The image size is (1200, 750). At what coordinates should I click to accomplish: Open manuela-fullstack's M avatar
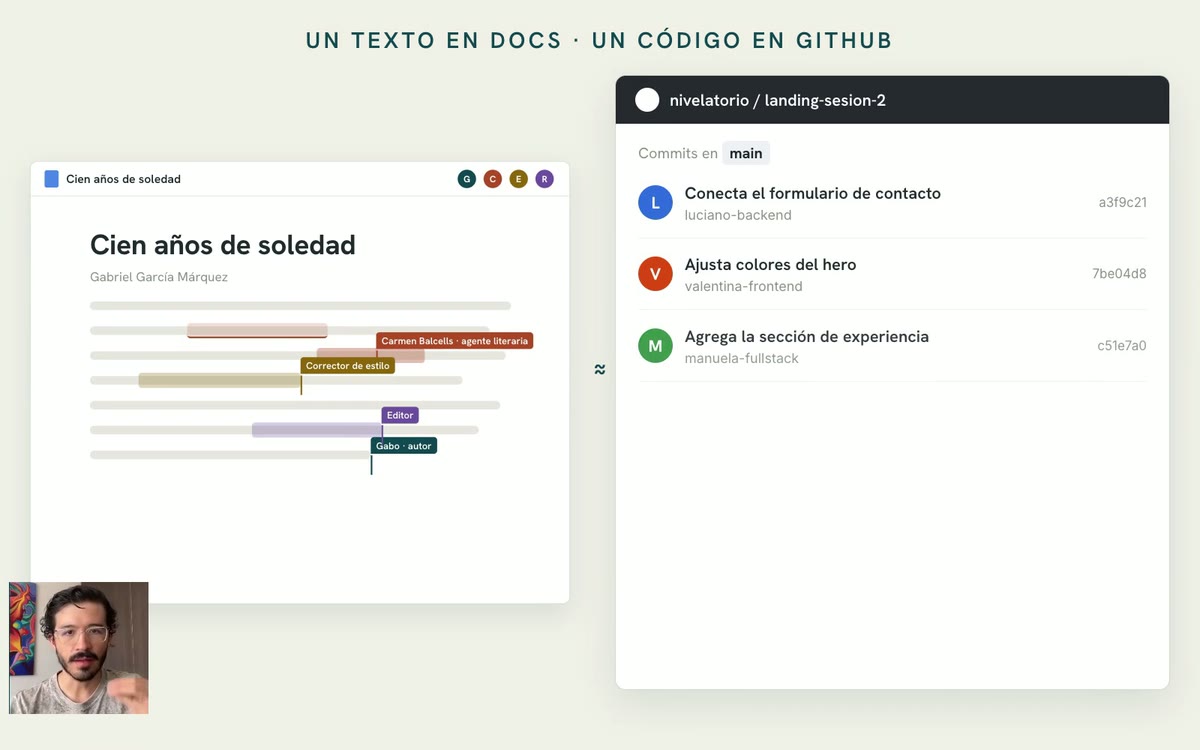tap(655, 346)
